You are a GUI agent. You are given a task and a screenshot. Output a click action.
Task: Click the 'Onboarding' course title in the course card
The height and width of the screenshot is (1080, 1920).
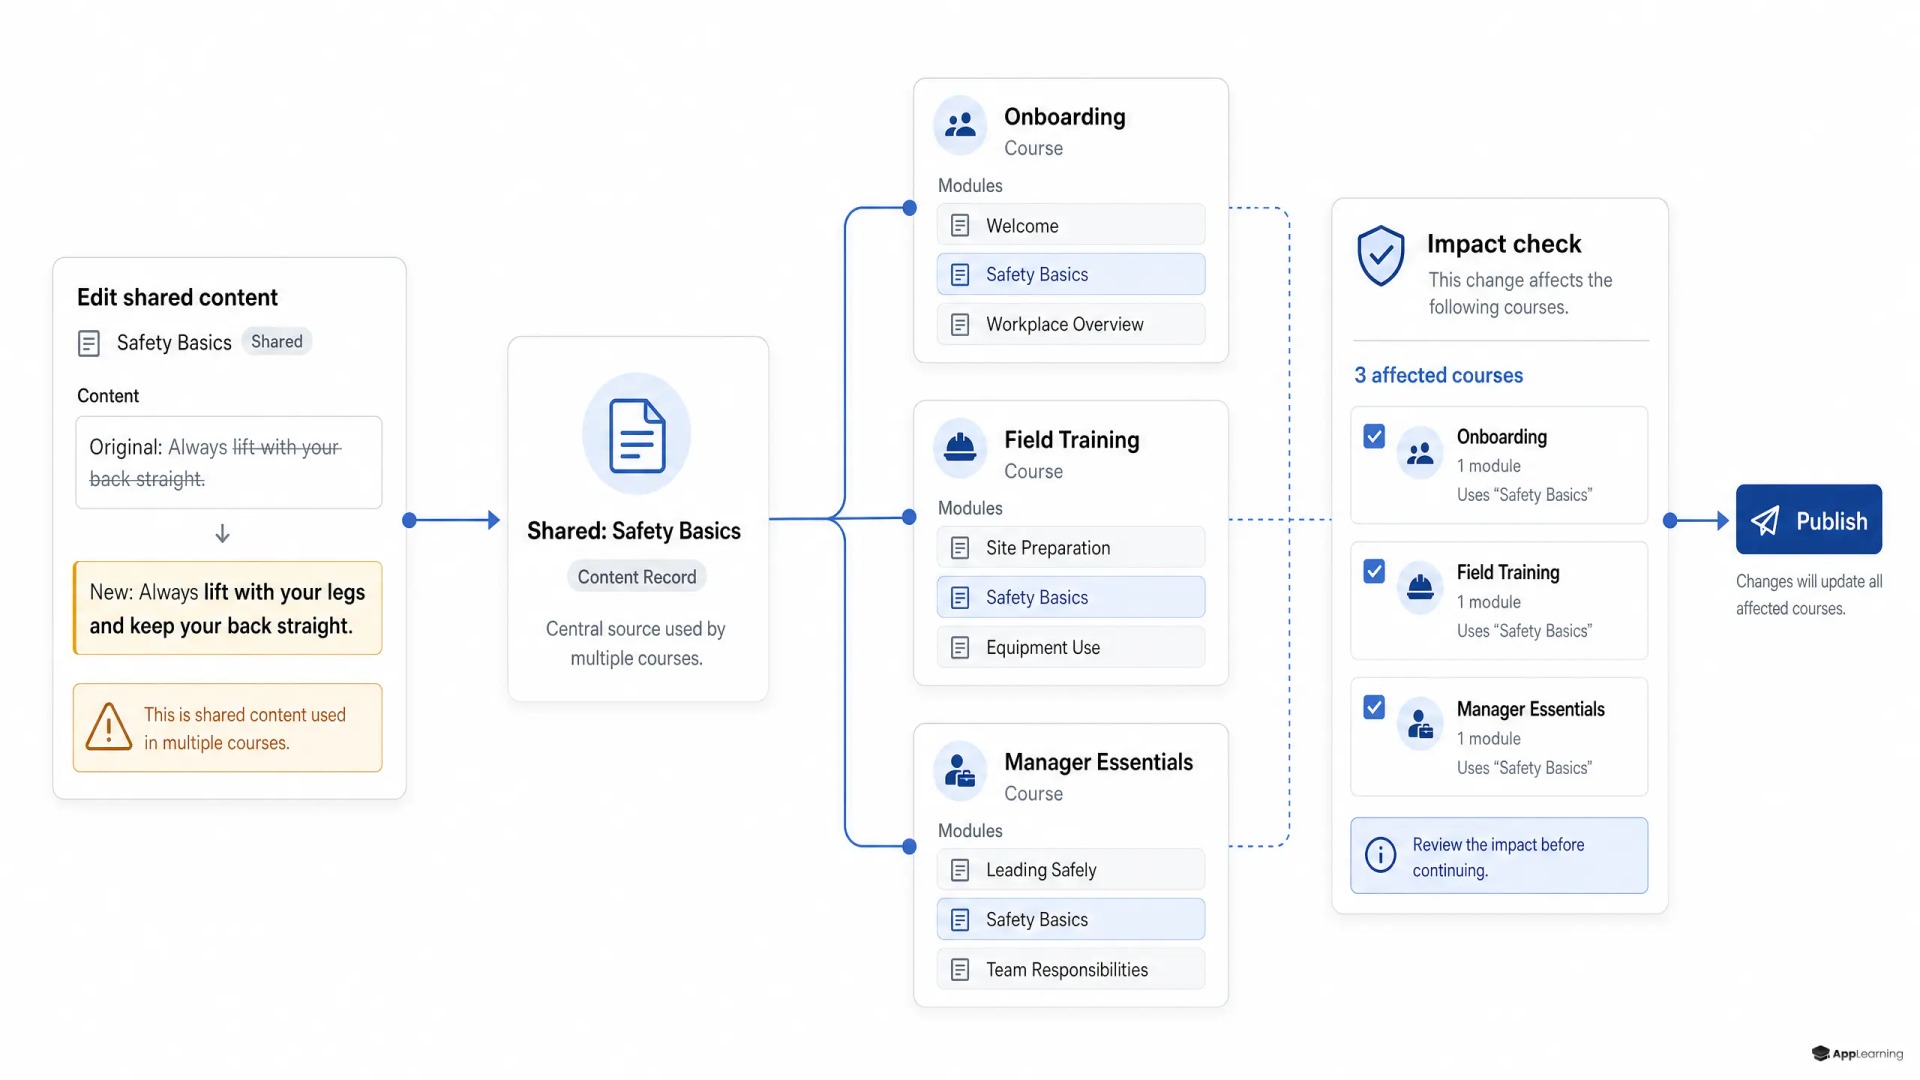[1064, 117]
